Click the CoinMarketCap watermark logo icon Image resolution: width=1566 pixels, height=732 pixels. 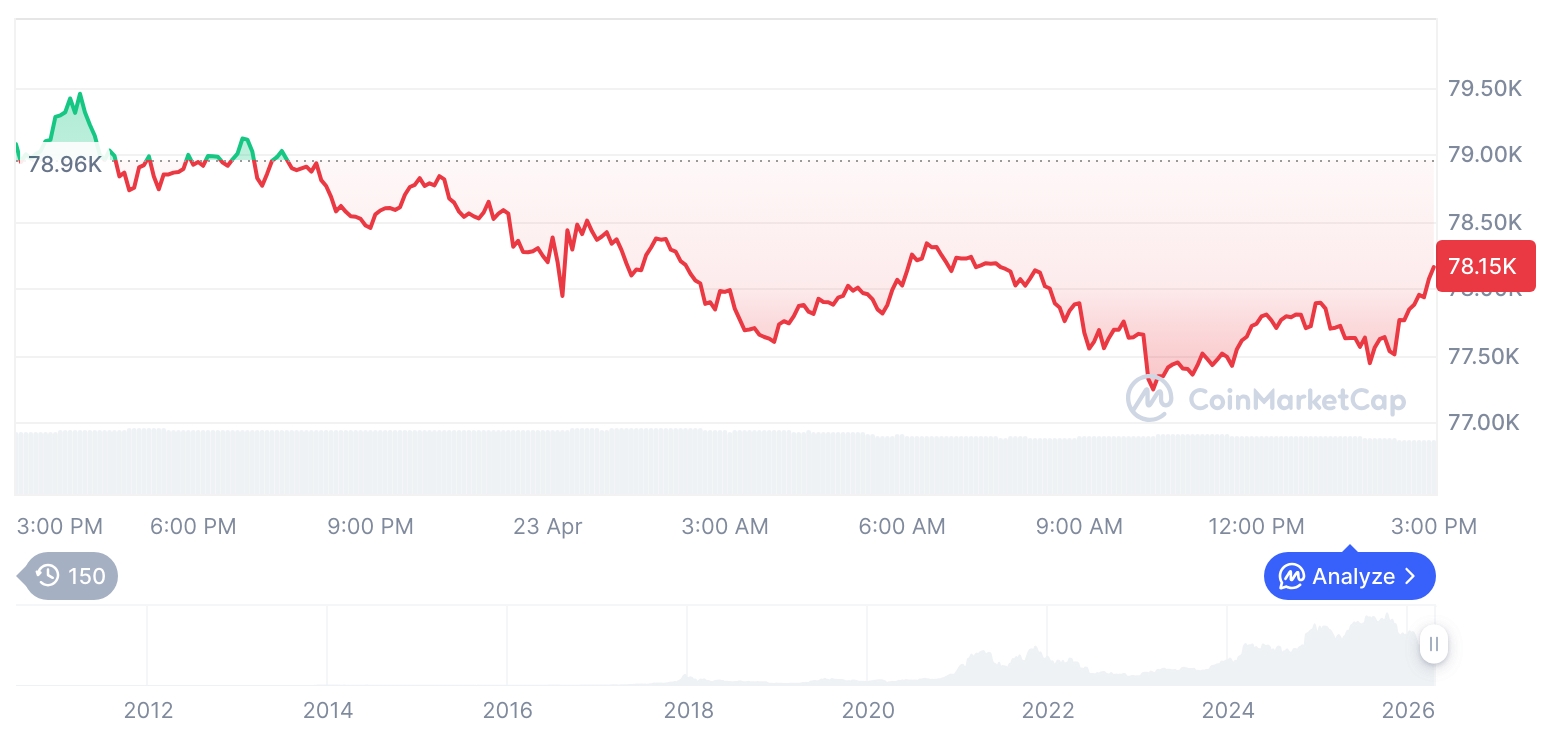1150,398
